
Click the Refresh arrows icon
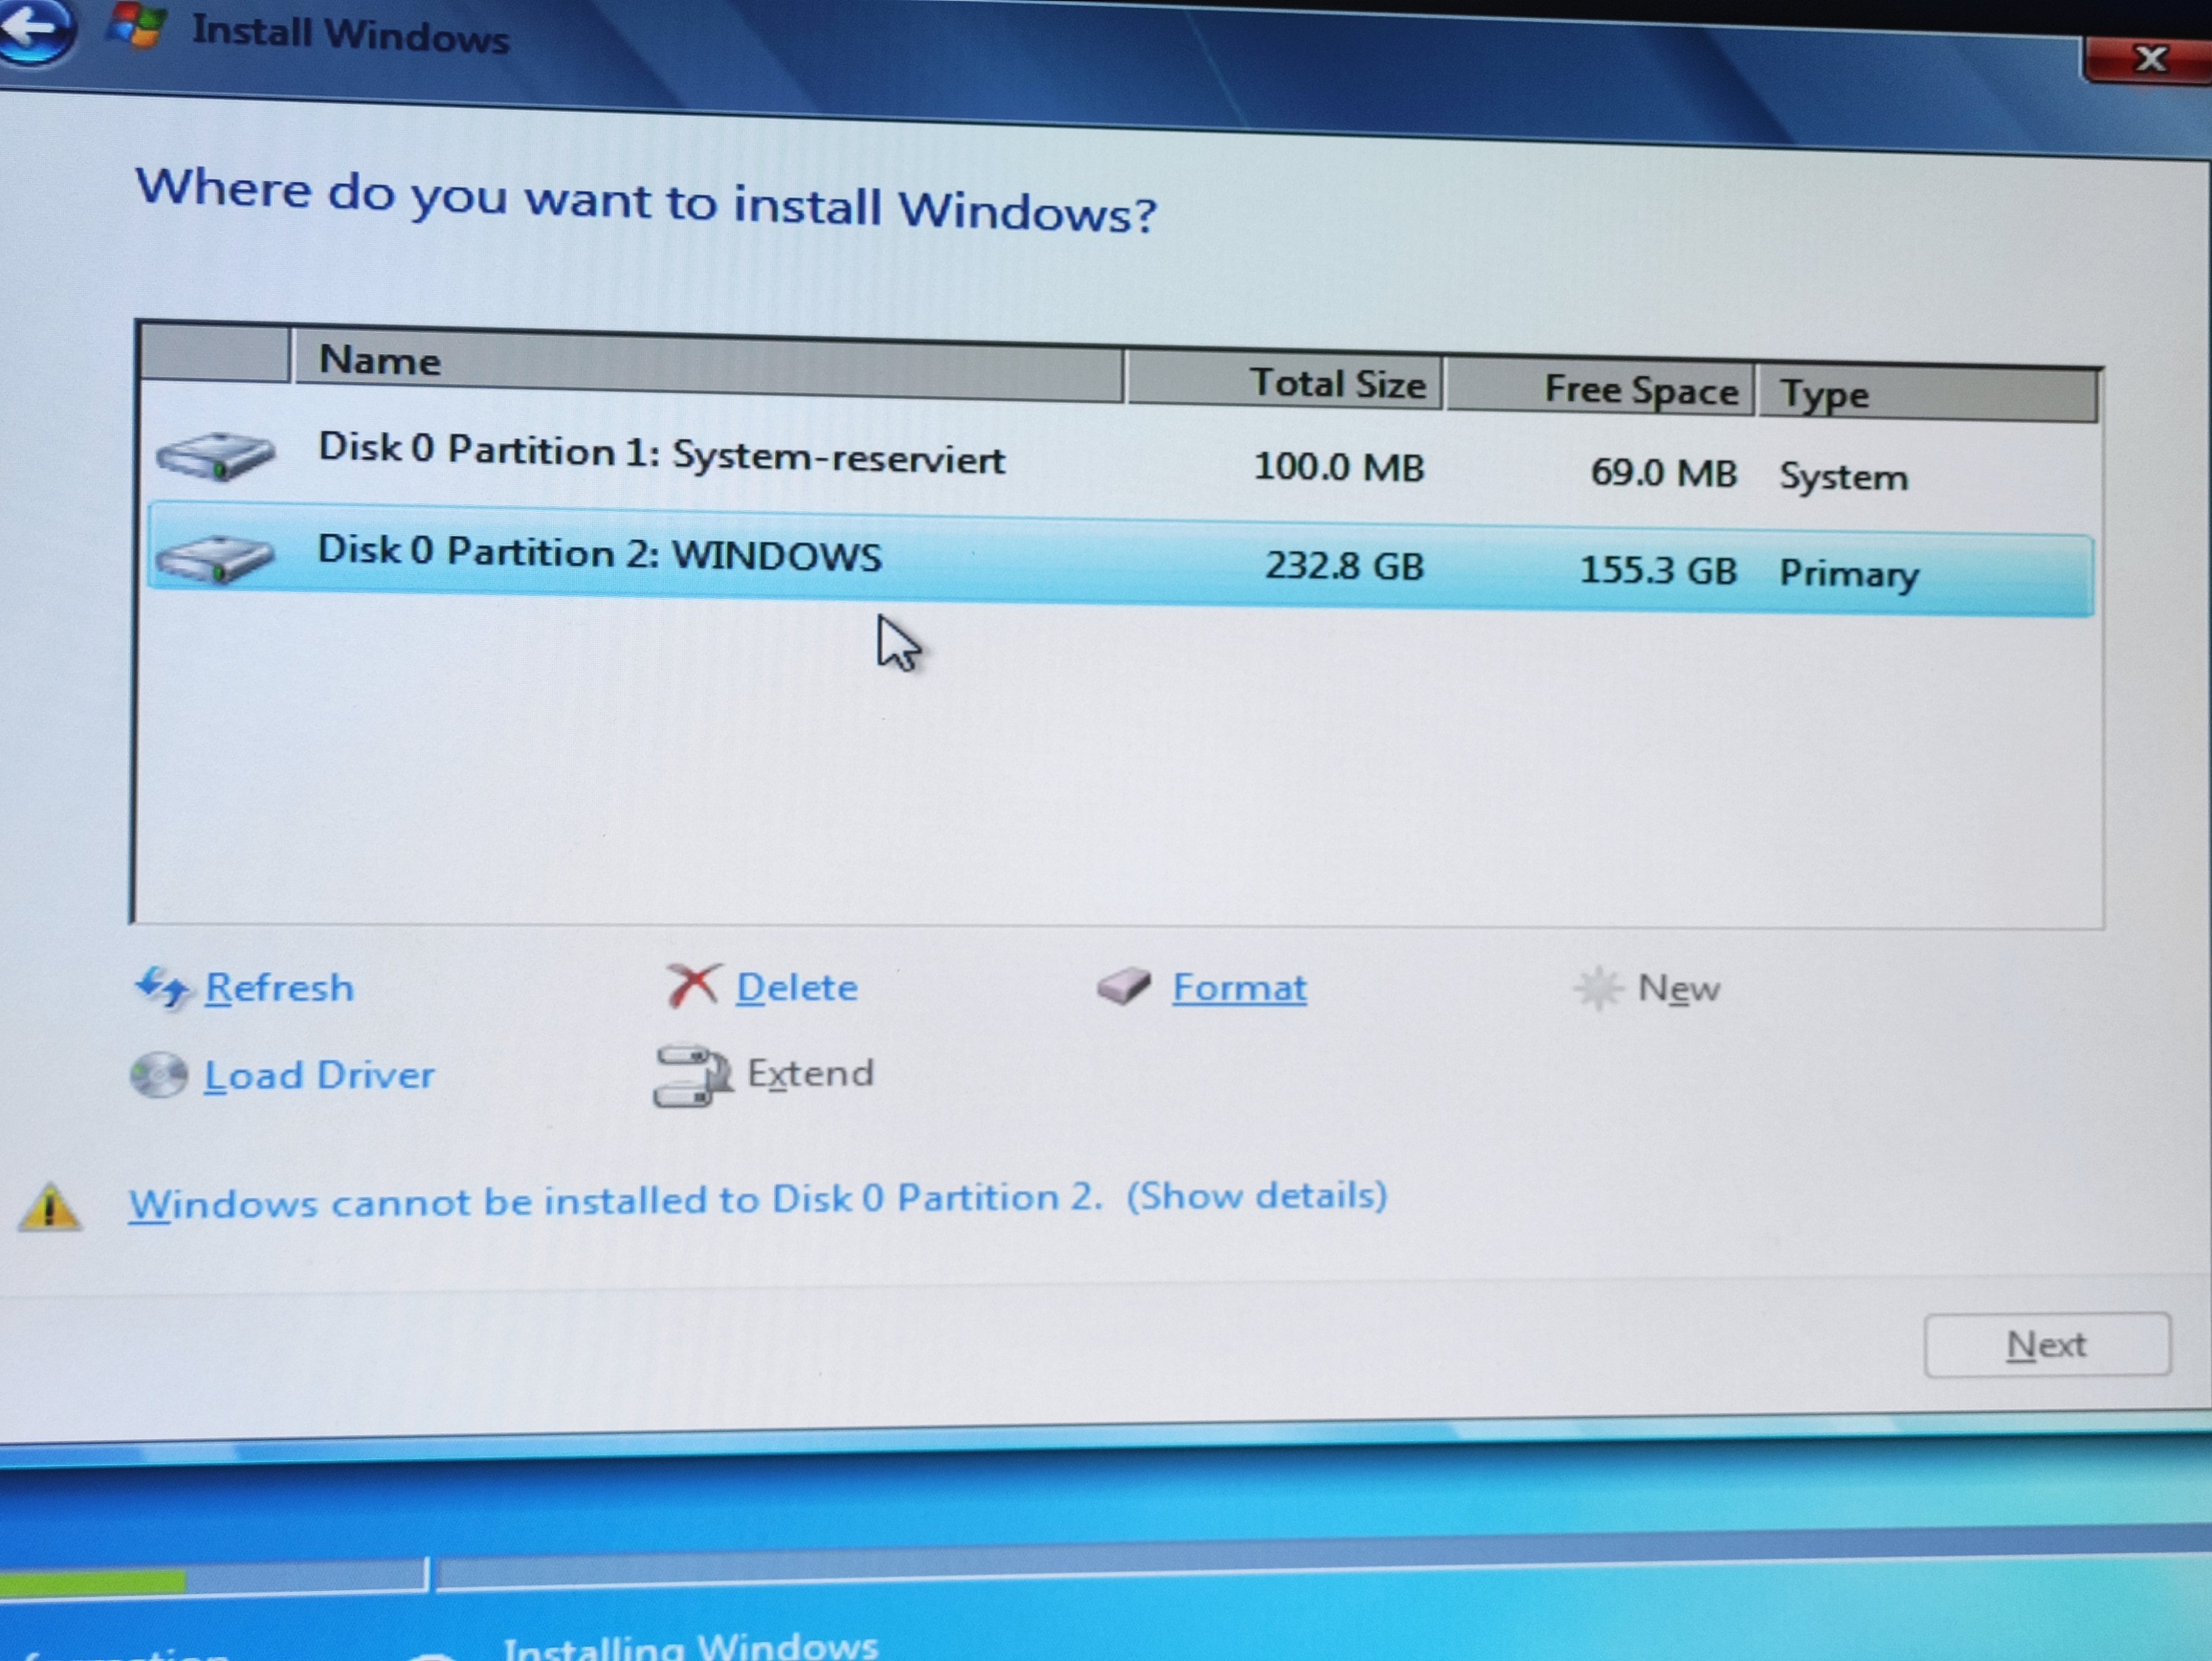161,988
